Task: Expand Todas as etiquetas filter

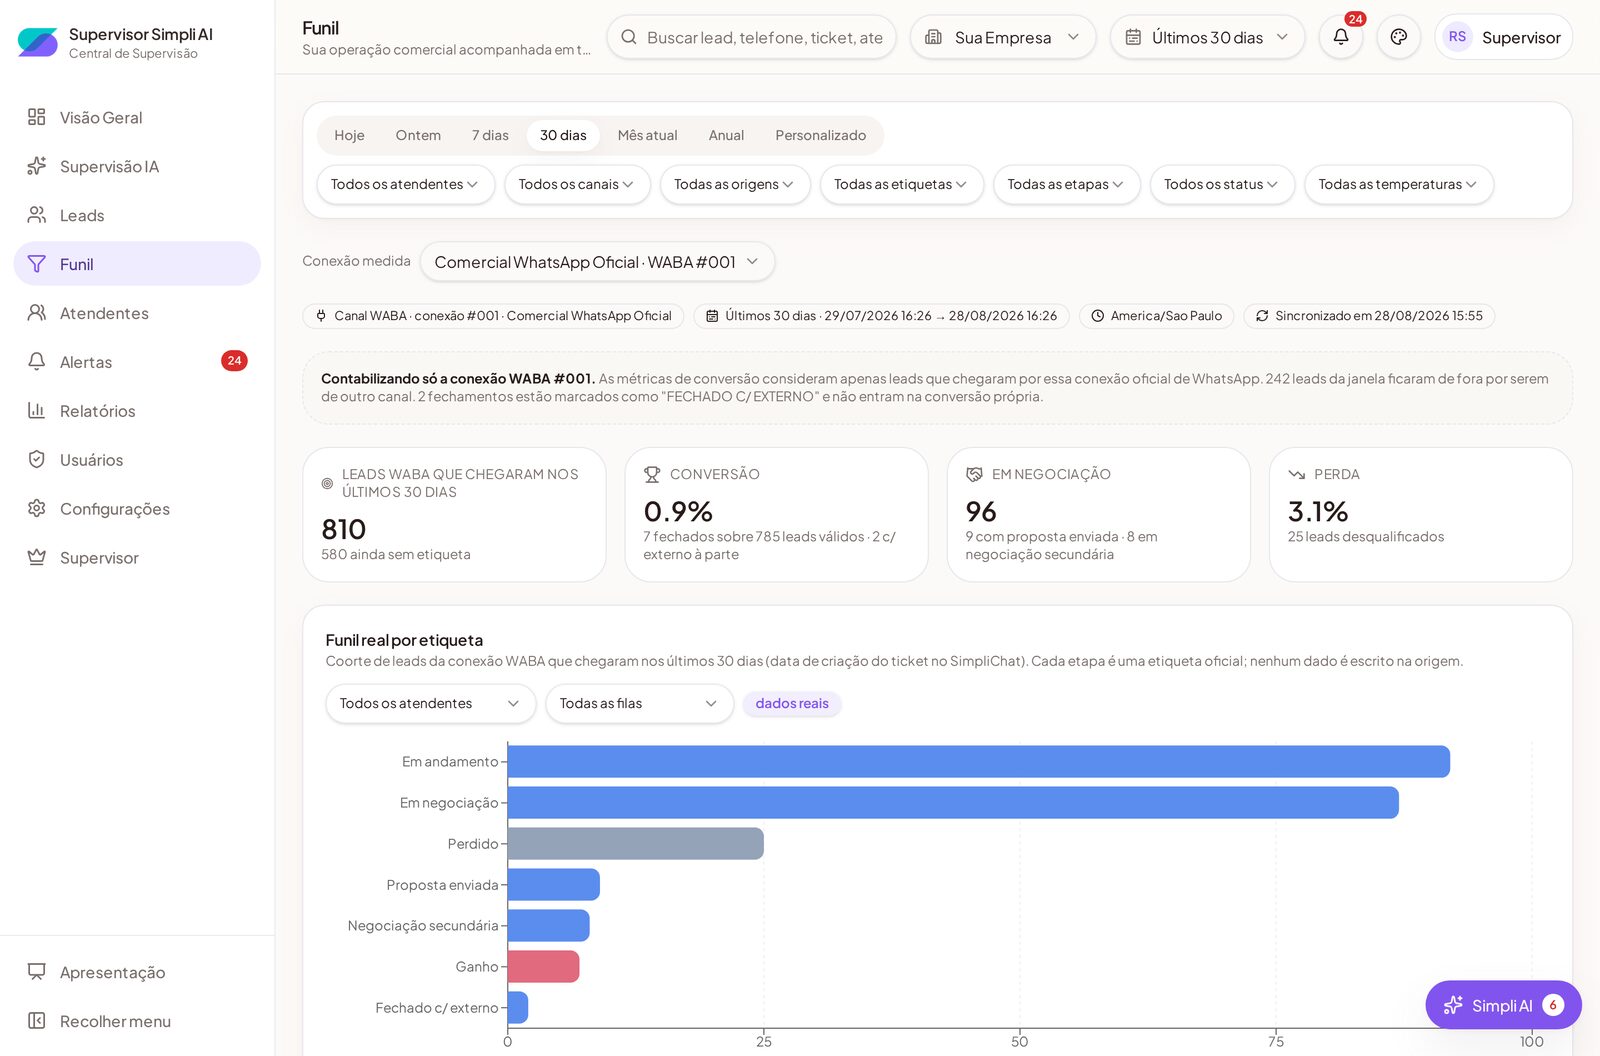Action: [901, 184]
